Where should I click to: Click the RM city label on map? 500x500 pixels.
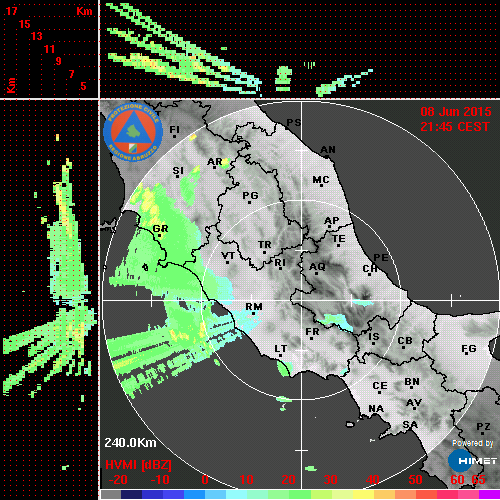click(254, 306)
